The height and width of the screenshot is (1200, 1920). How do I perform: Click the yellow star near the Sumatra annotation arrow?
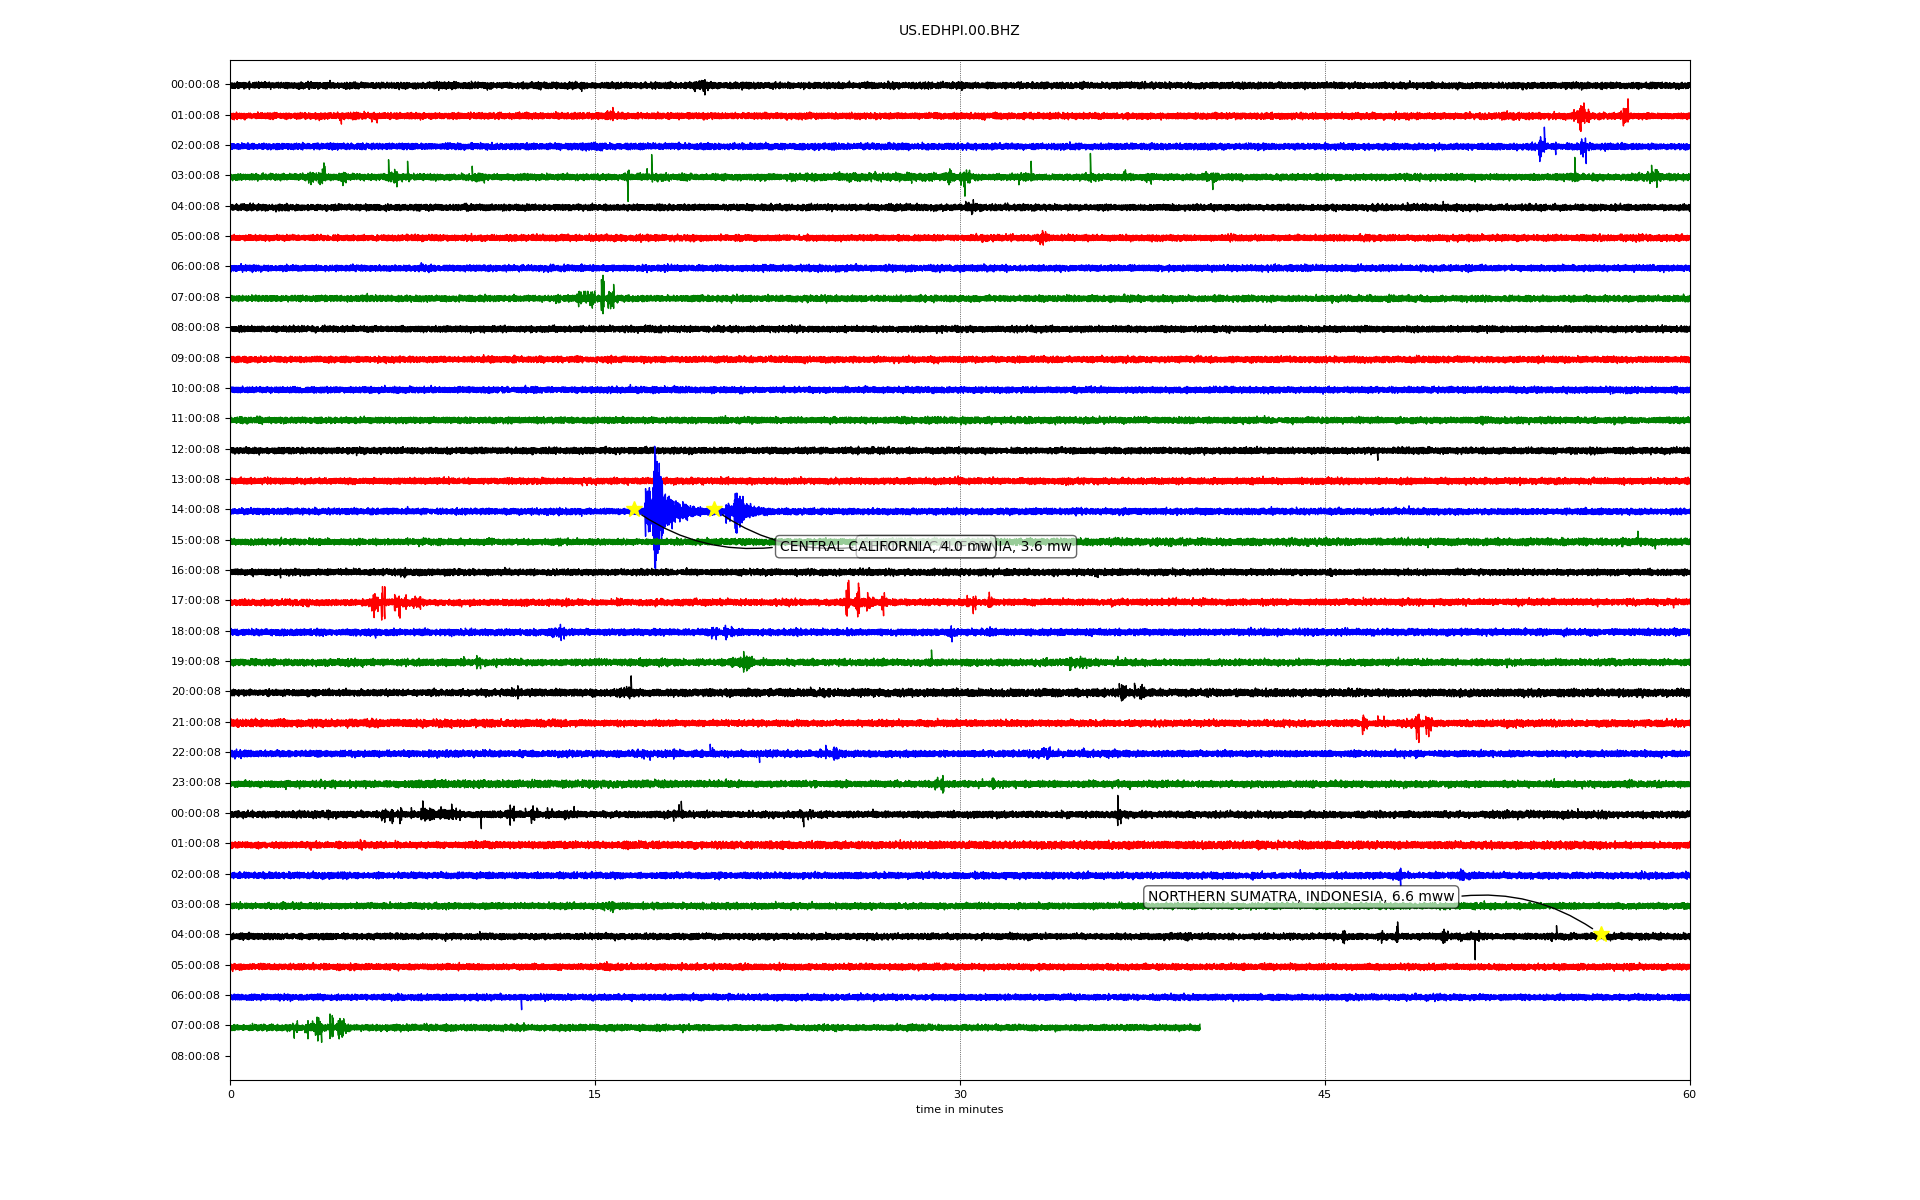(x=1601, y=935)
